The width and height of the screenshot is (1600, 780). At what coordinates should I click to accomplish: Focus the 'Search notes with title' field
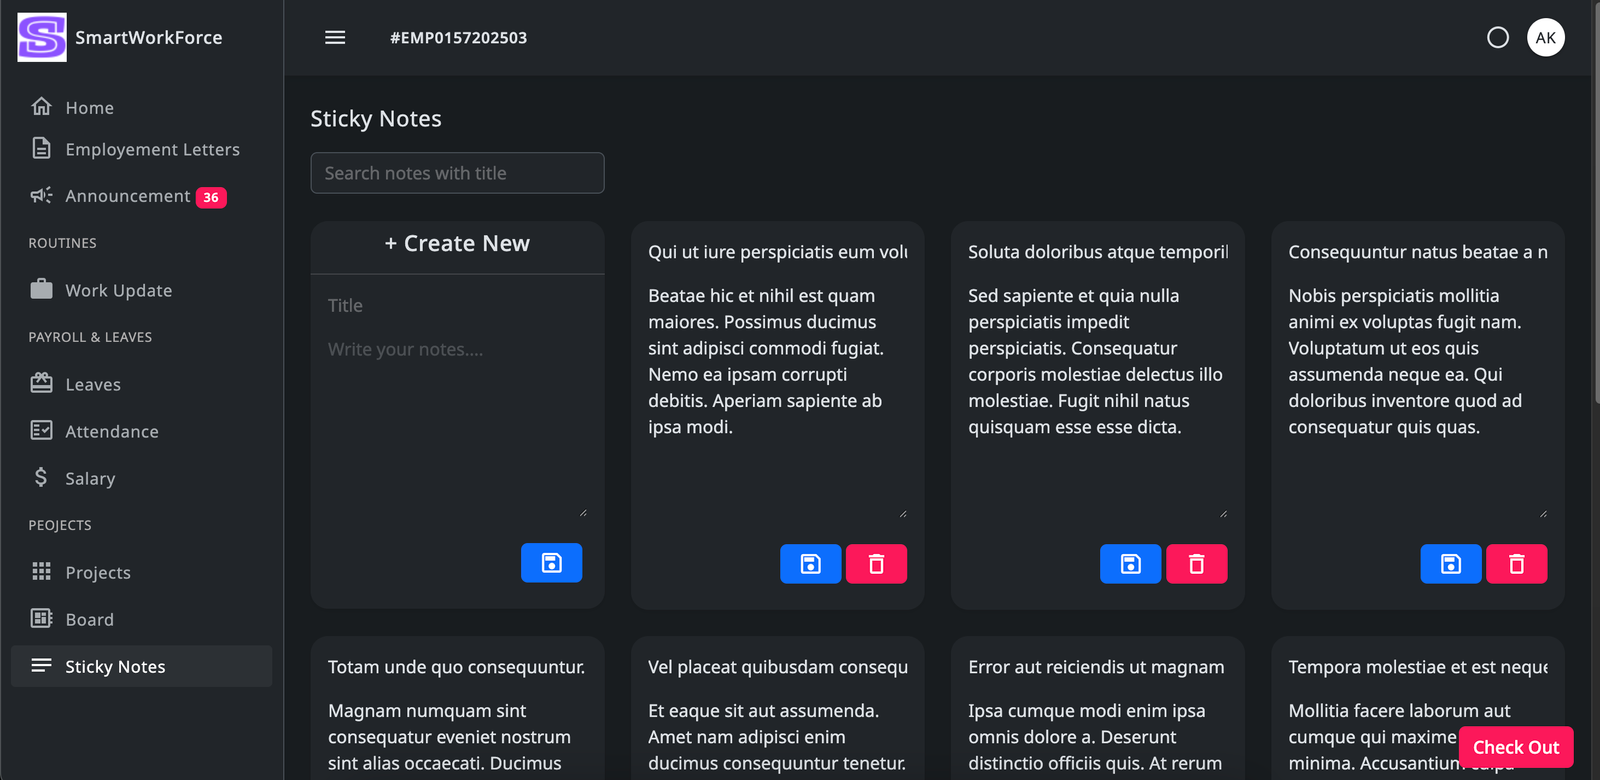click(457, 173)
